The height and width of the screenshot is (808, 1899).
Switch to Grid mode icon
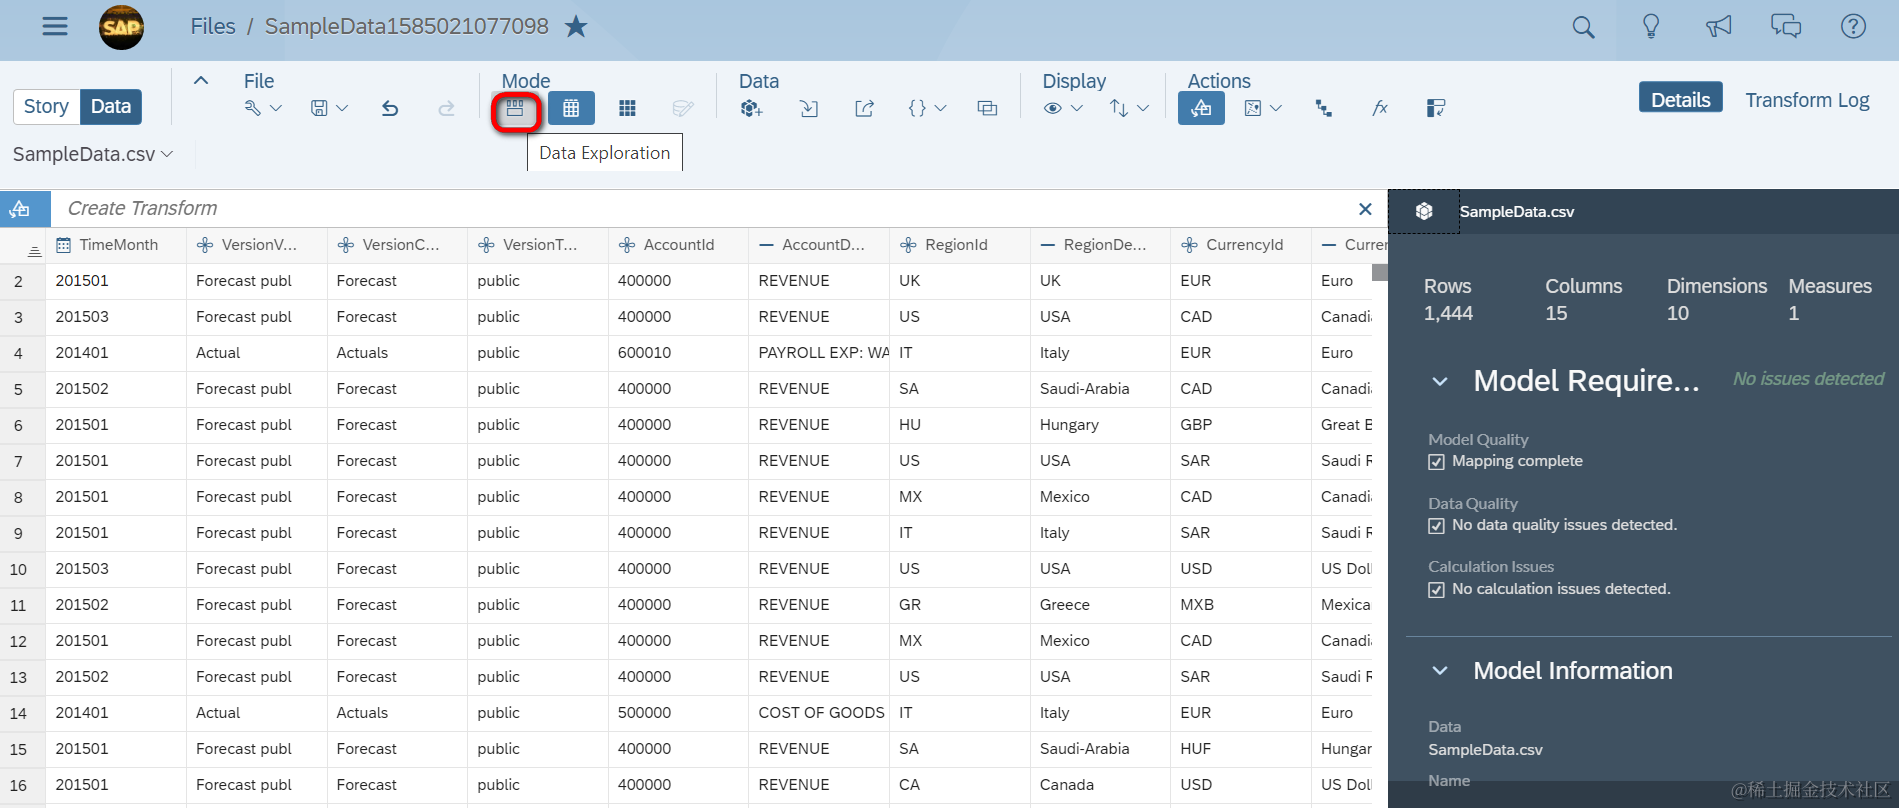(627, 108)
